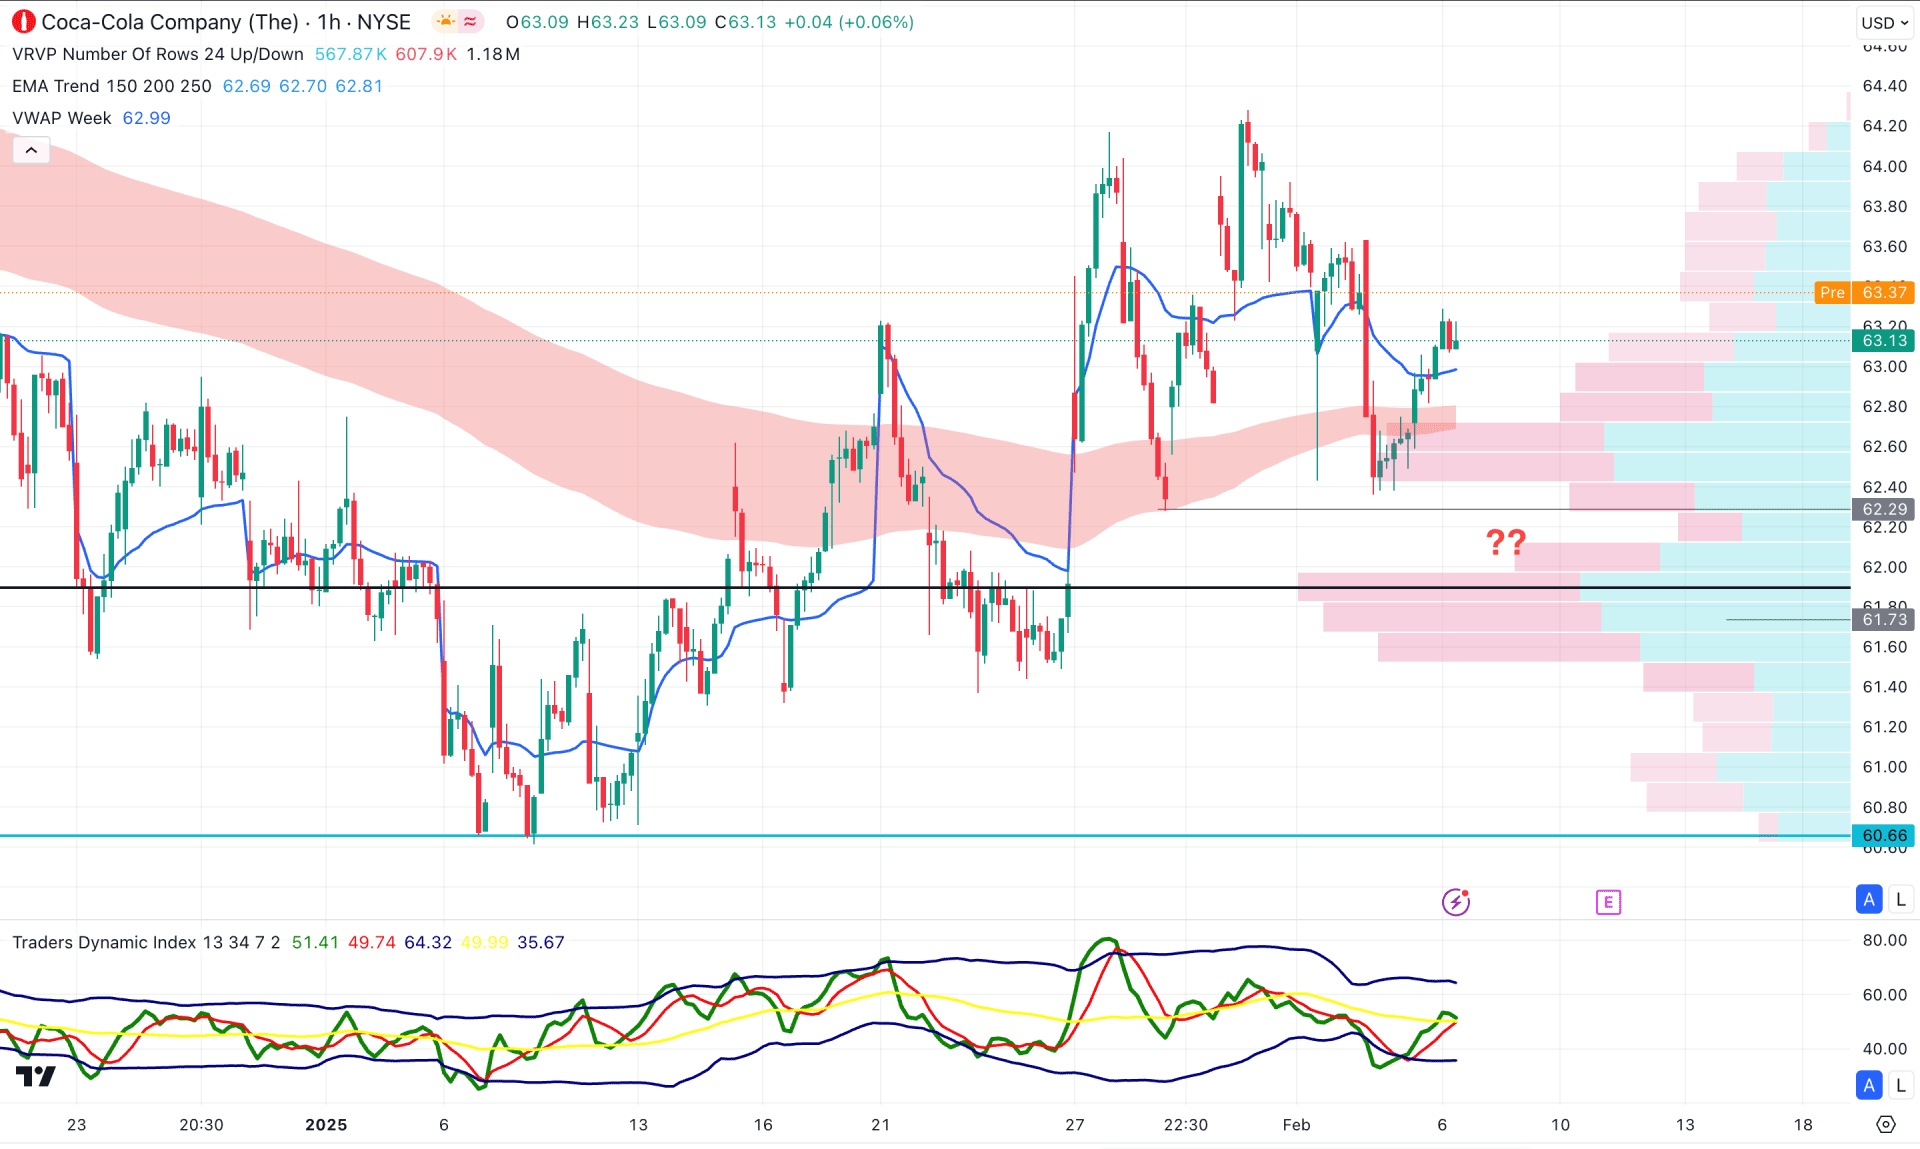Click the 60.66 cyan line price label
The height and width of the screenshot is (1149, 1920).
click(1884, 835)
